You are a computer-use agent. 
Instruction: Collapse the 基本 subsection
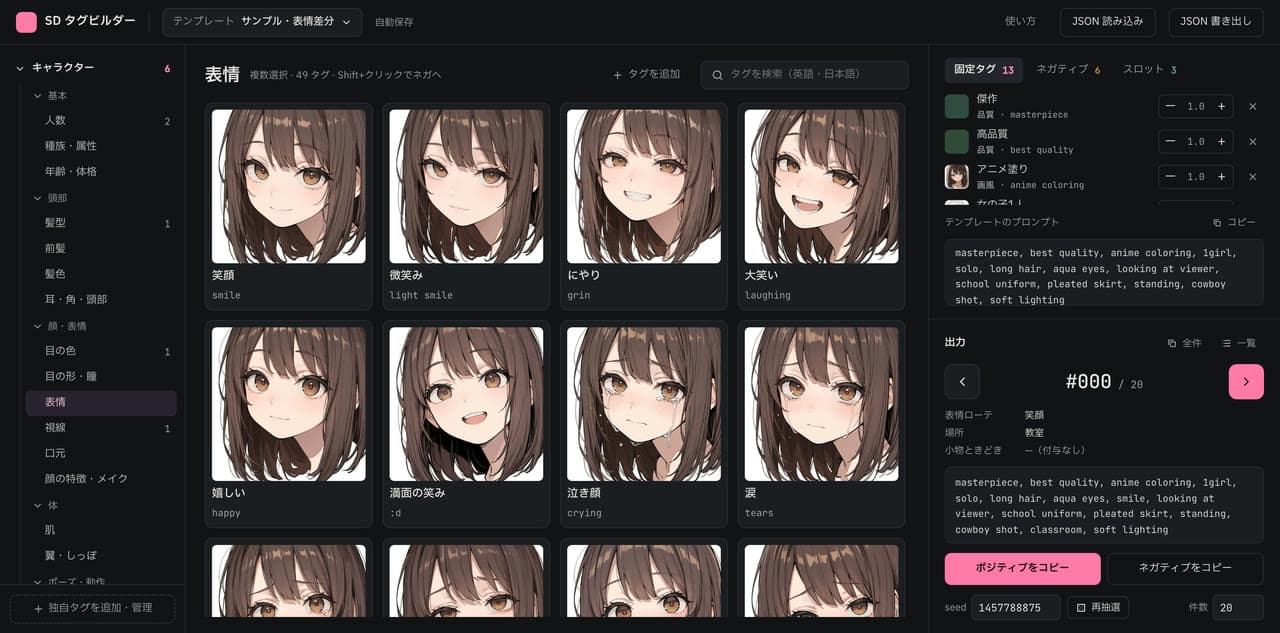38,96
